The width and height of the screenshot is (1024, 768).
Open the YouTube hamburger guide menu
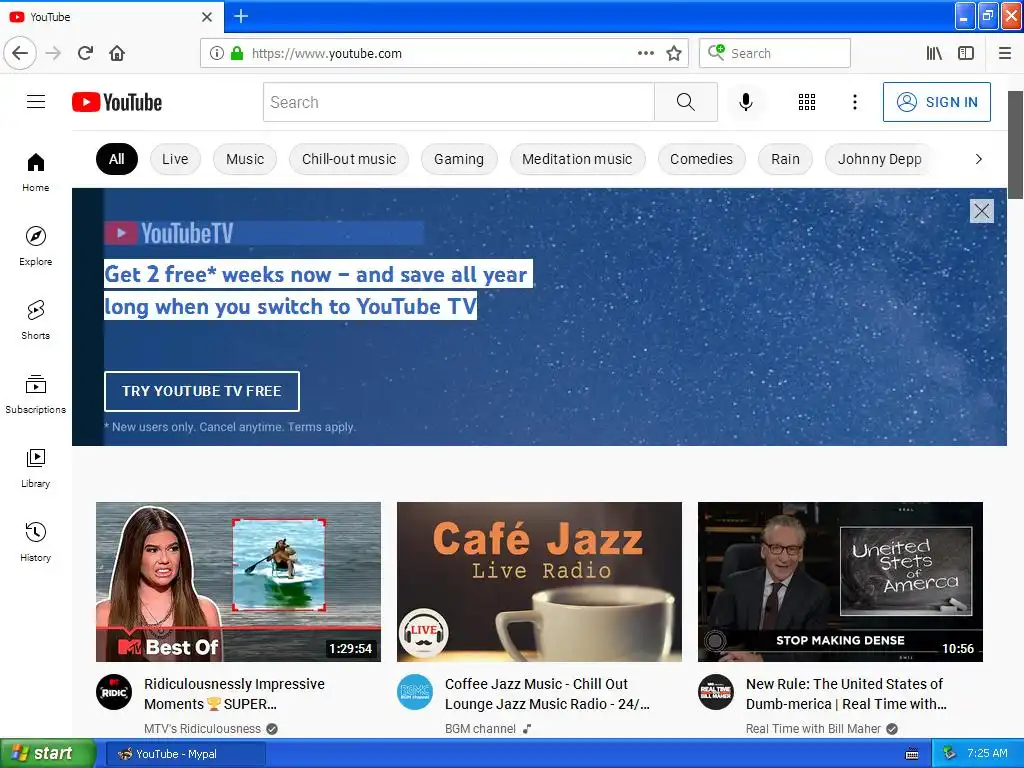click(x=36, y=102)
